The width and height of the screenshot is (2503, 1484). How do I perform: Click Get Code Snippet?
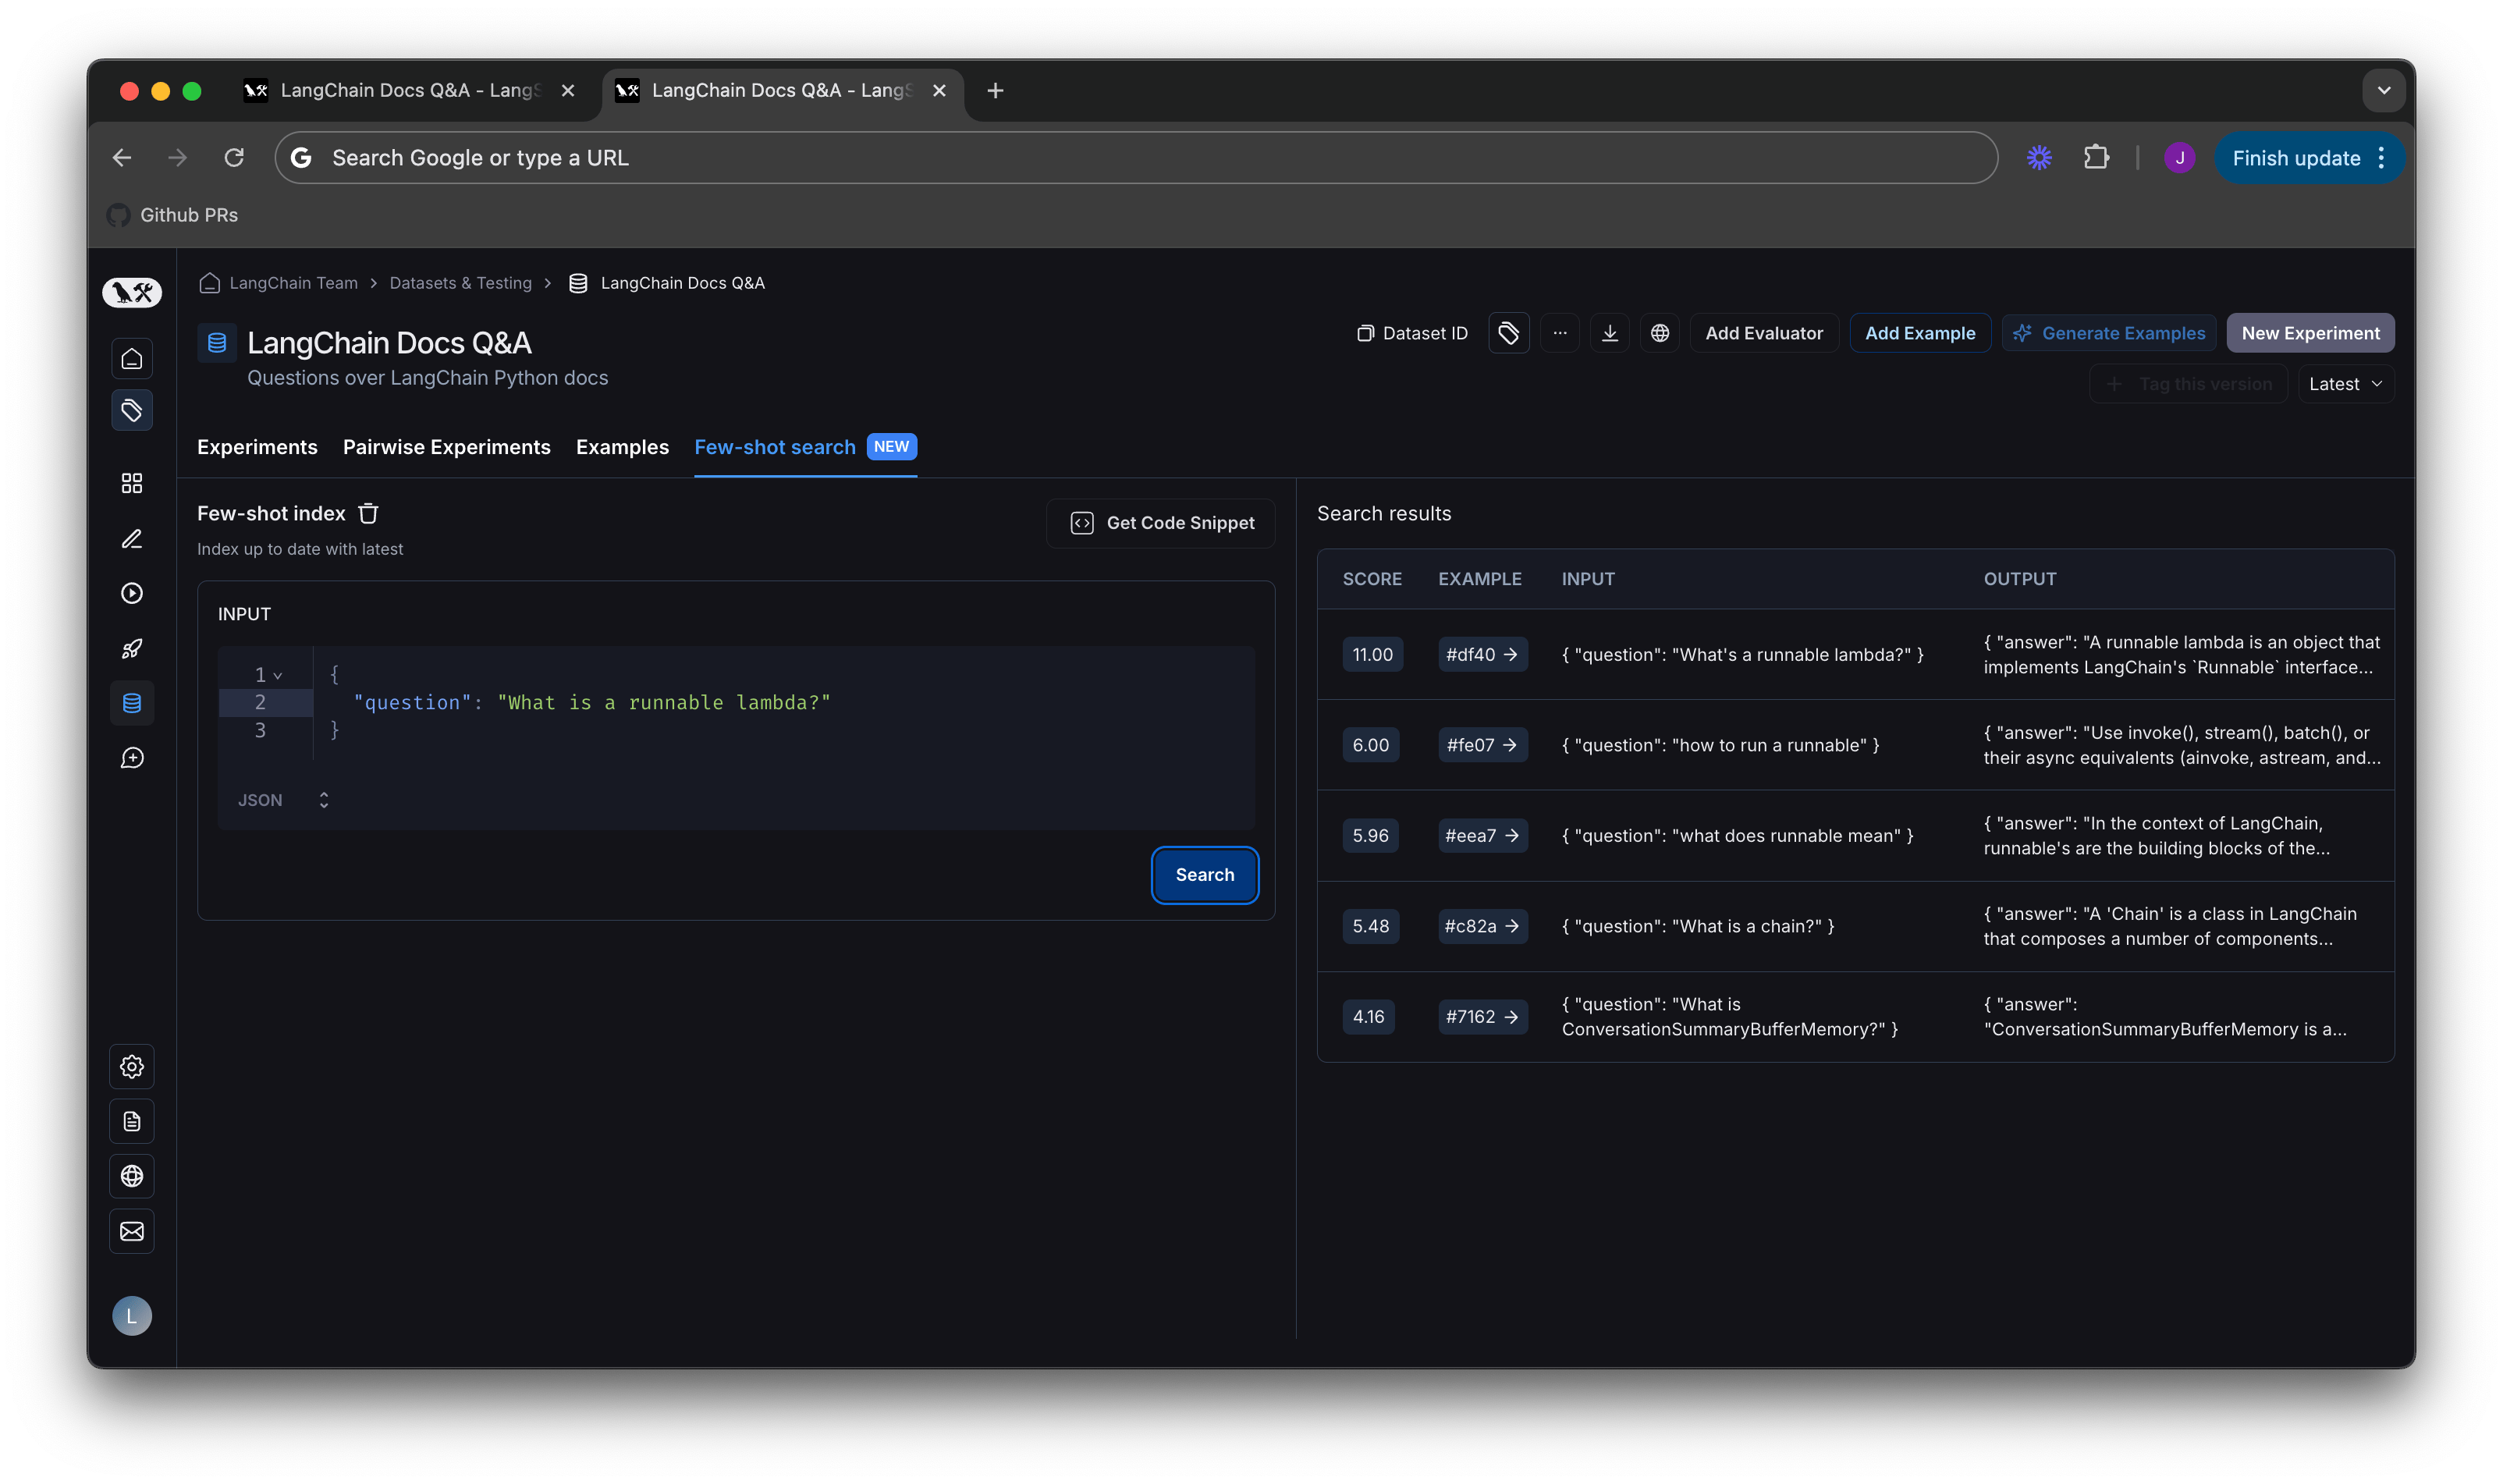pyautogui.click(x=1160, y=523)
